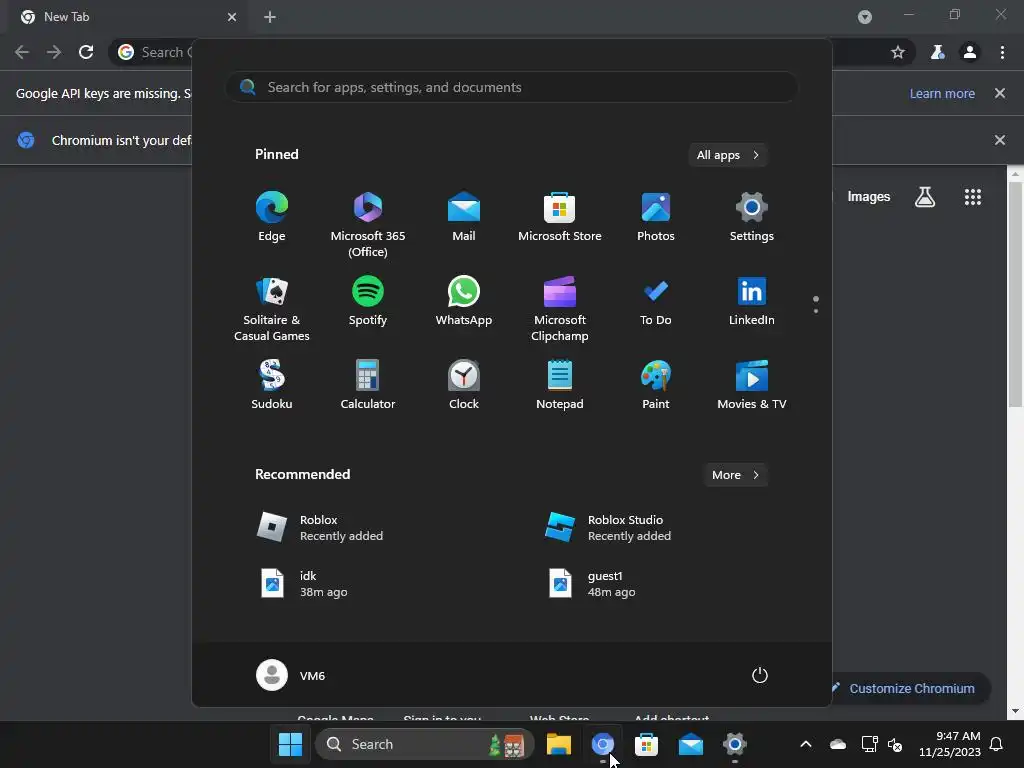
Task: Open Search Labs flask on page
Action: pos(925,197)
